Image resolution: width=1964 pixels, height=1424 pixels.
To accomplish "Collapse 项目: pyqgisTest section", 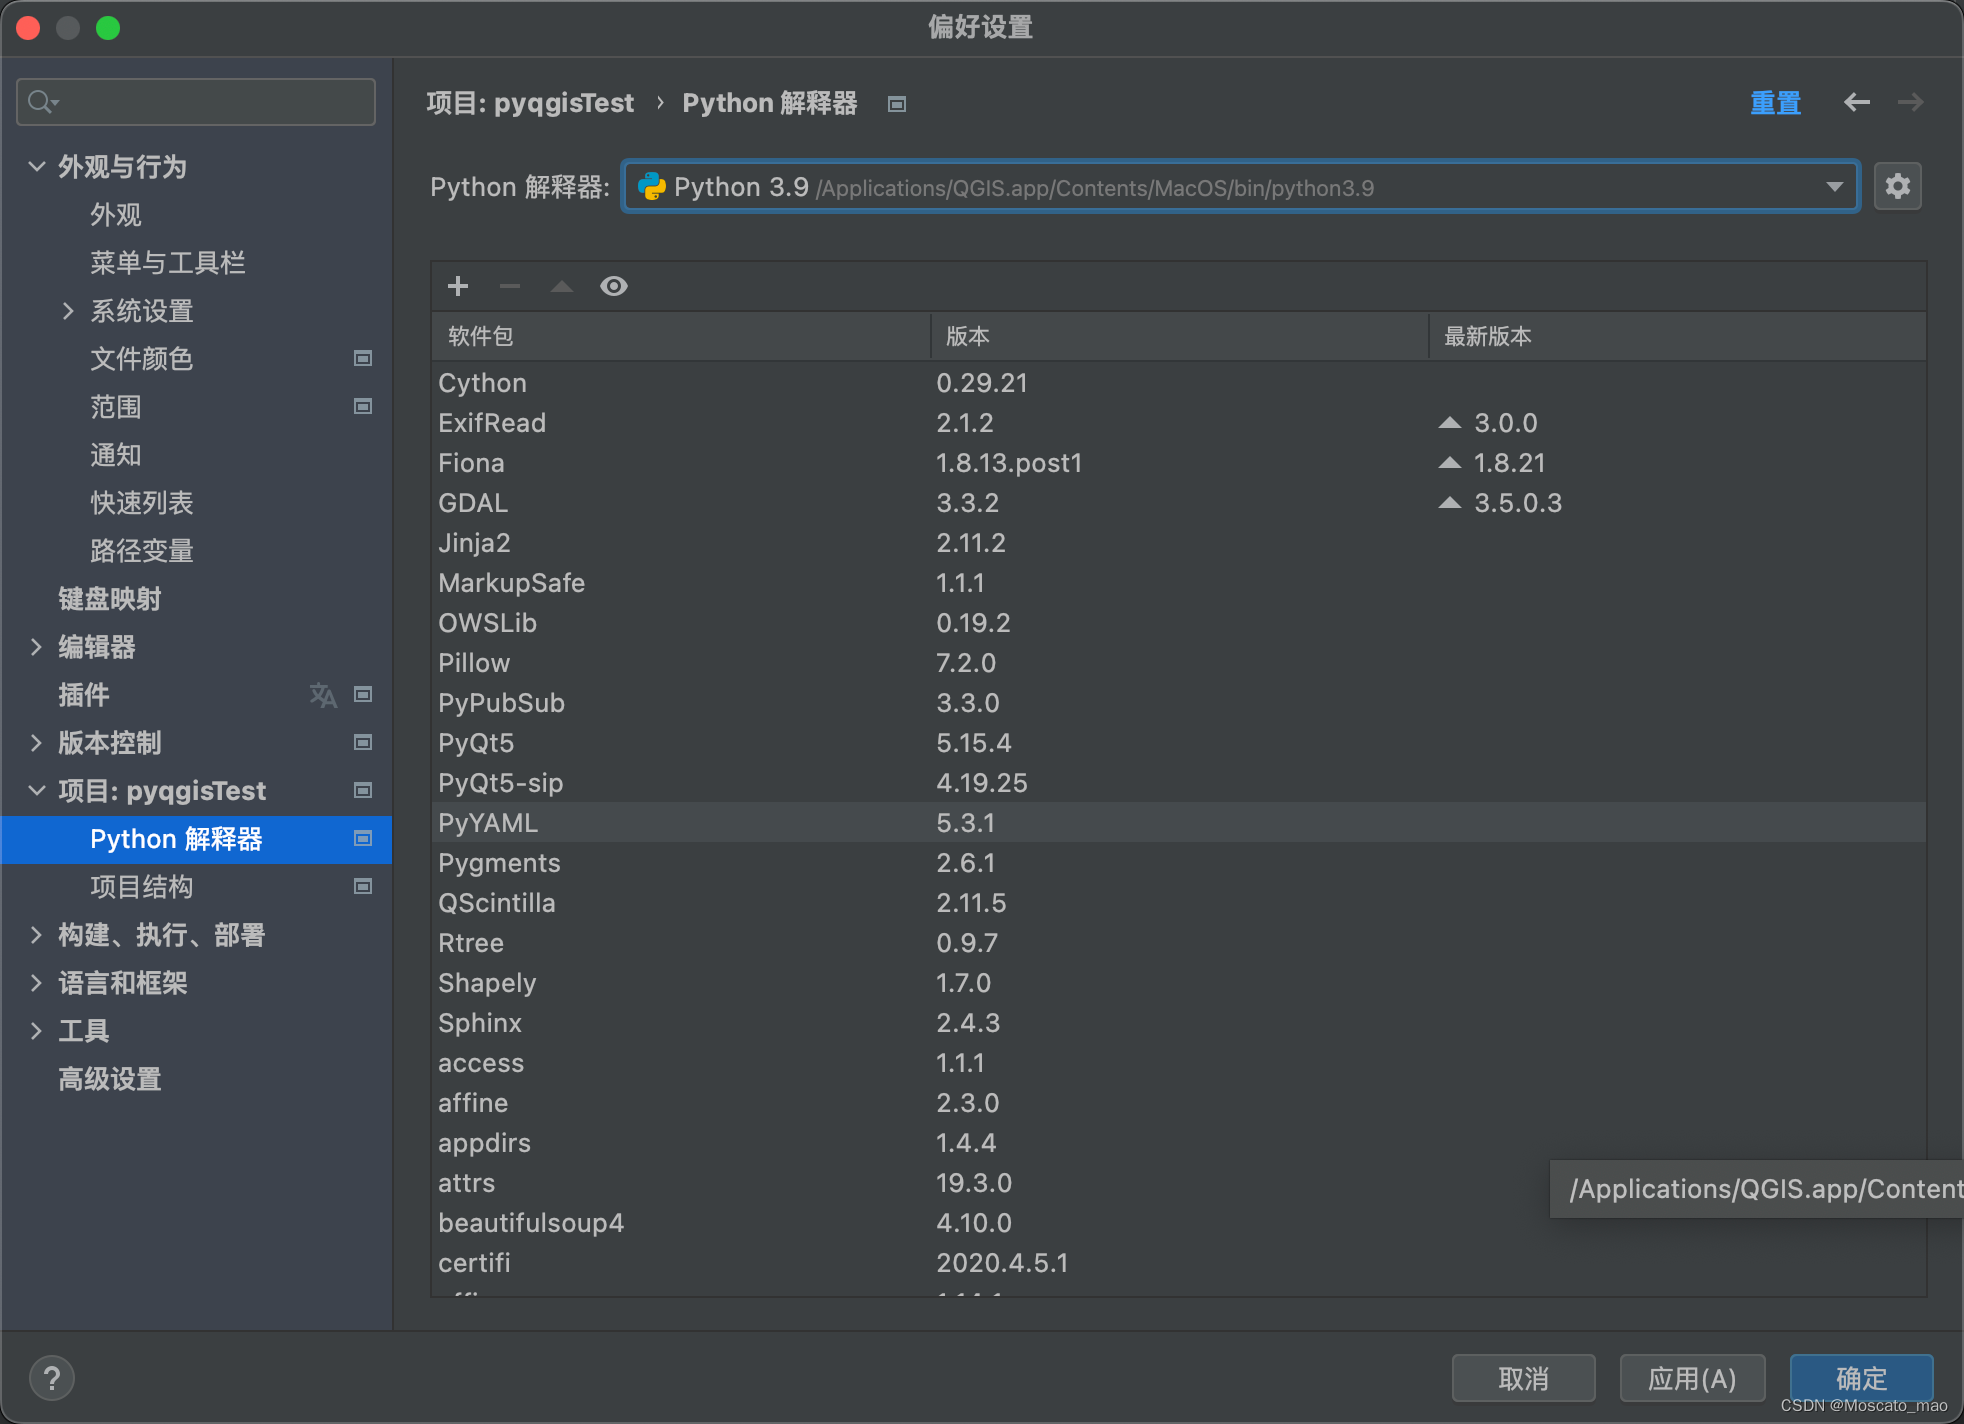I will [x=37, y=790].
